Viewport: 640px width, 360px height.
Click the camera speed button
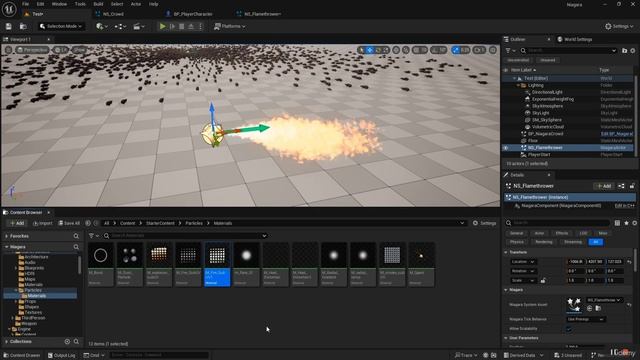coord(479,50)
